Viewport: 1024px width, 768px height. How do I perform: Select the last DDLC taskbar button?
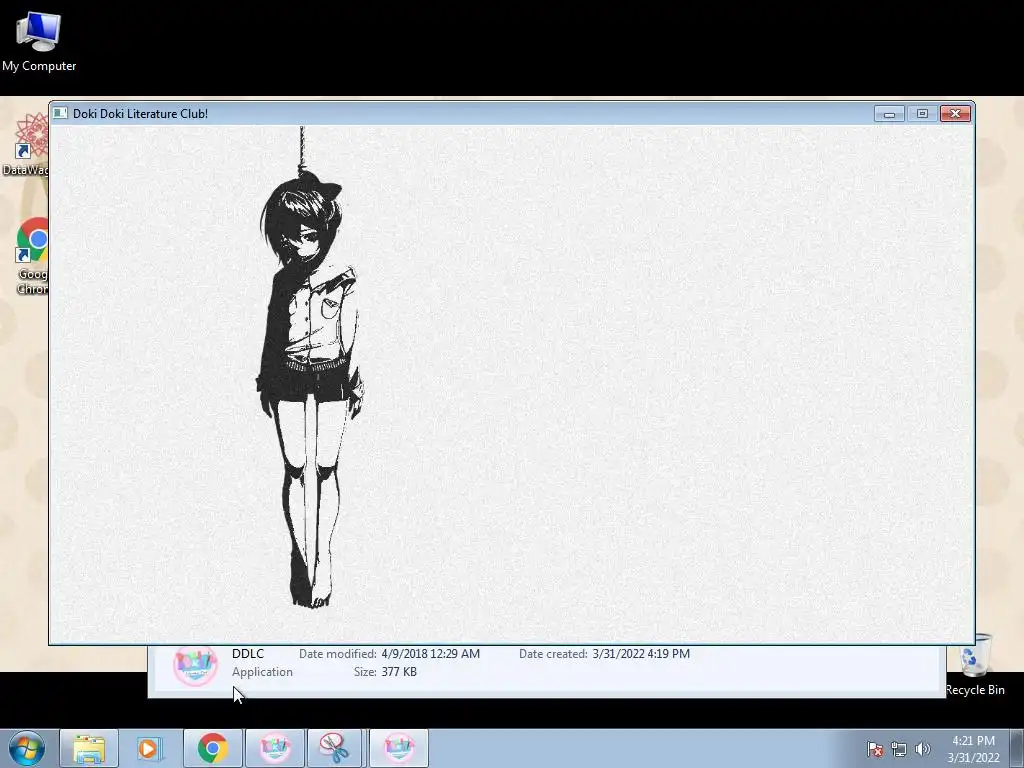coord(399,748)
